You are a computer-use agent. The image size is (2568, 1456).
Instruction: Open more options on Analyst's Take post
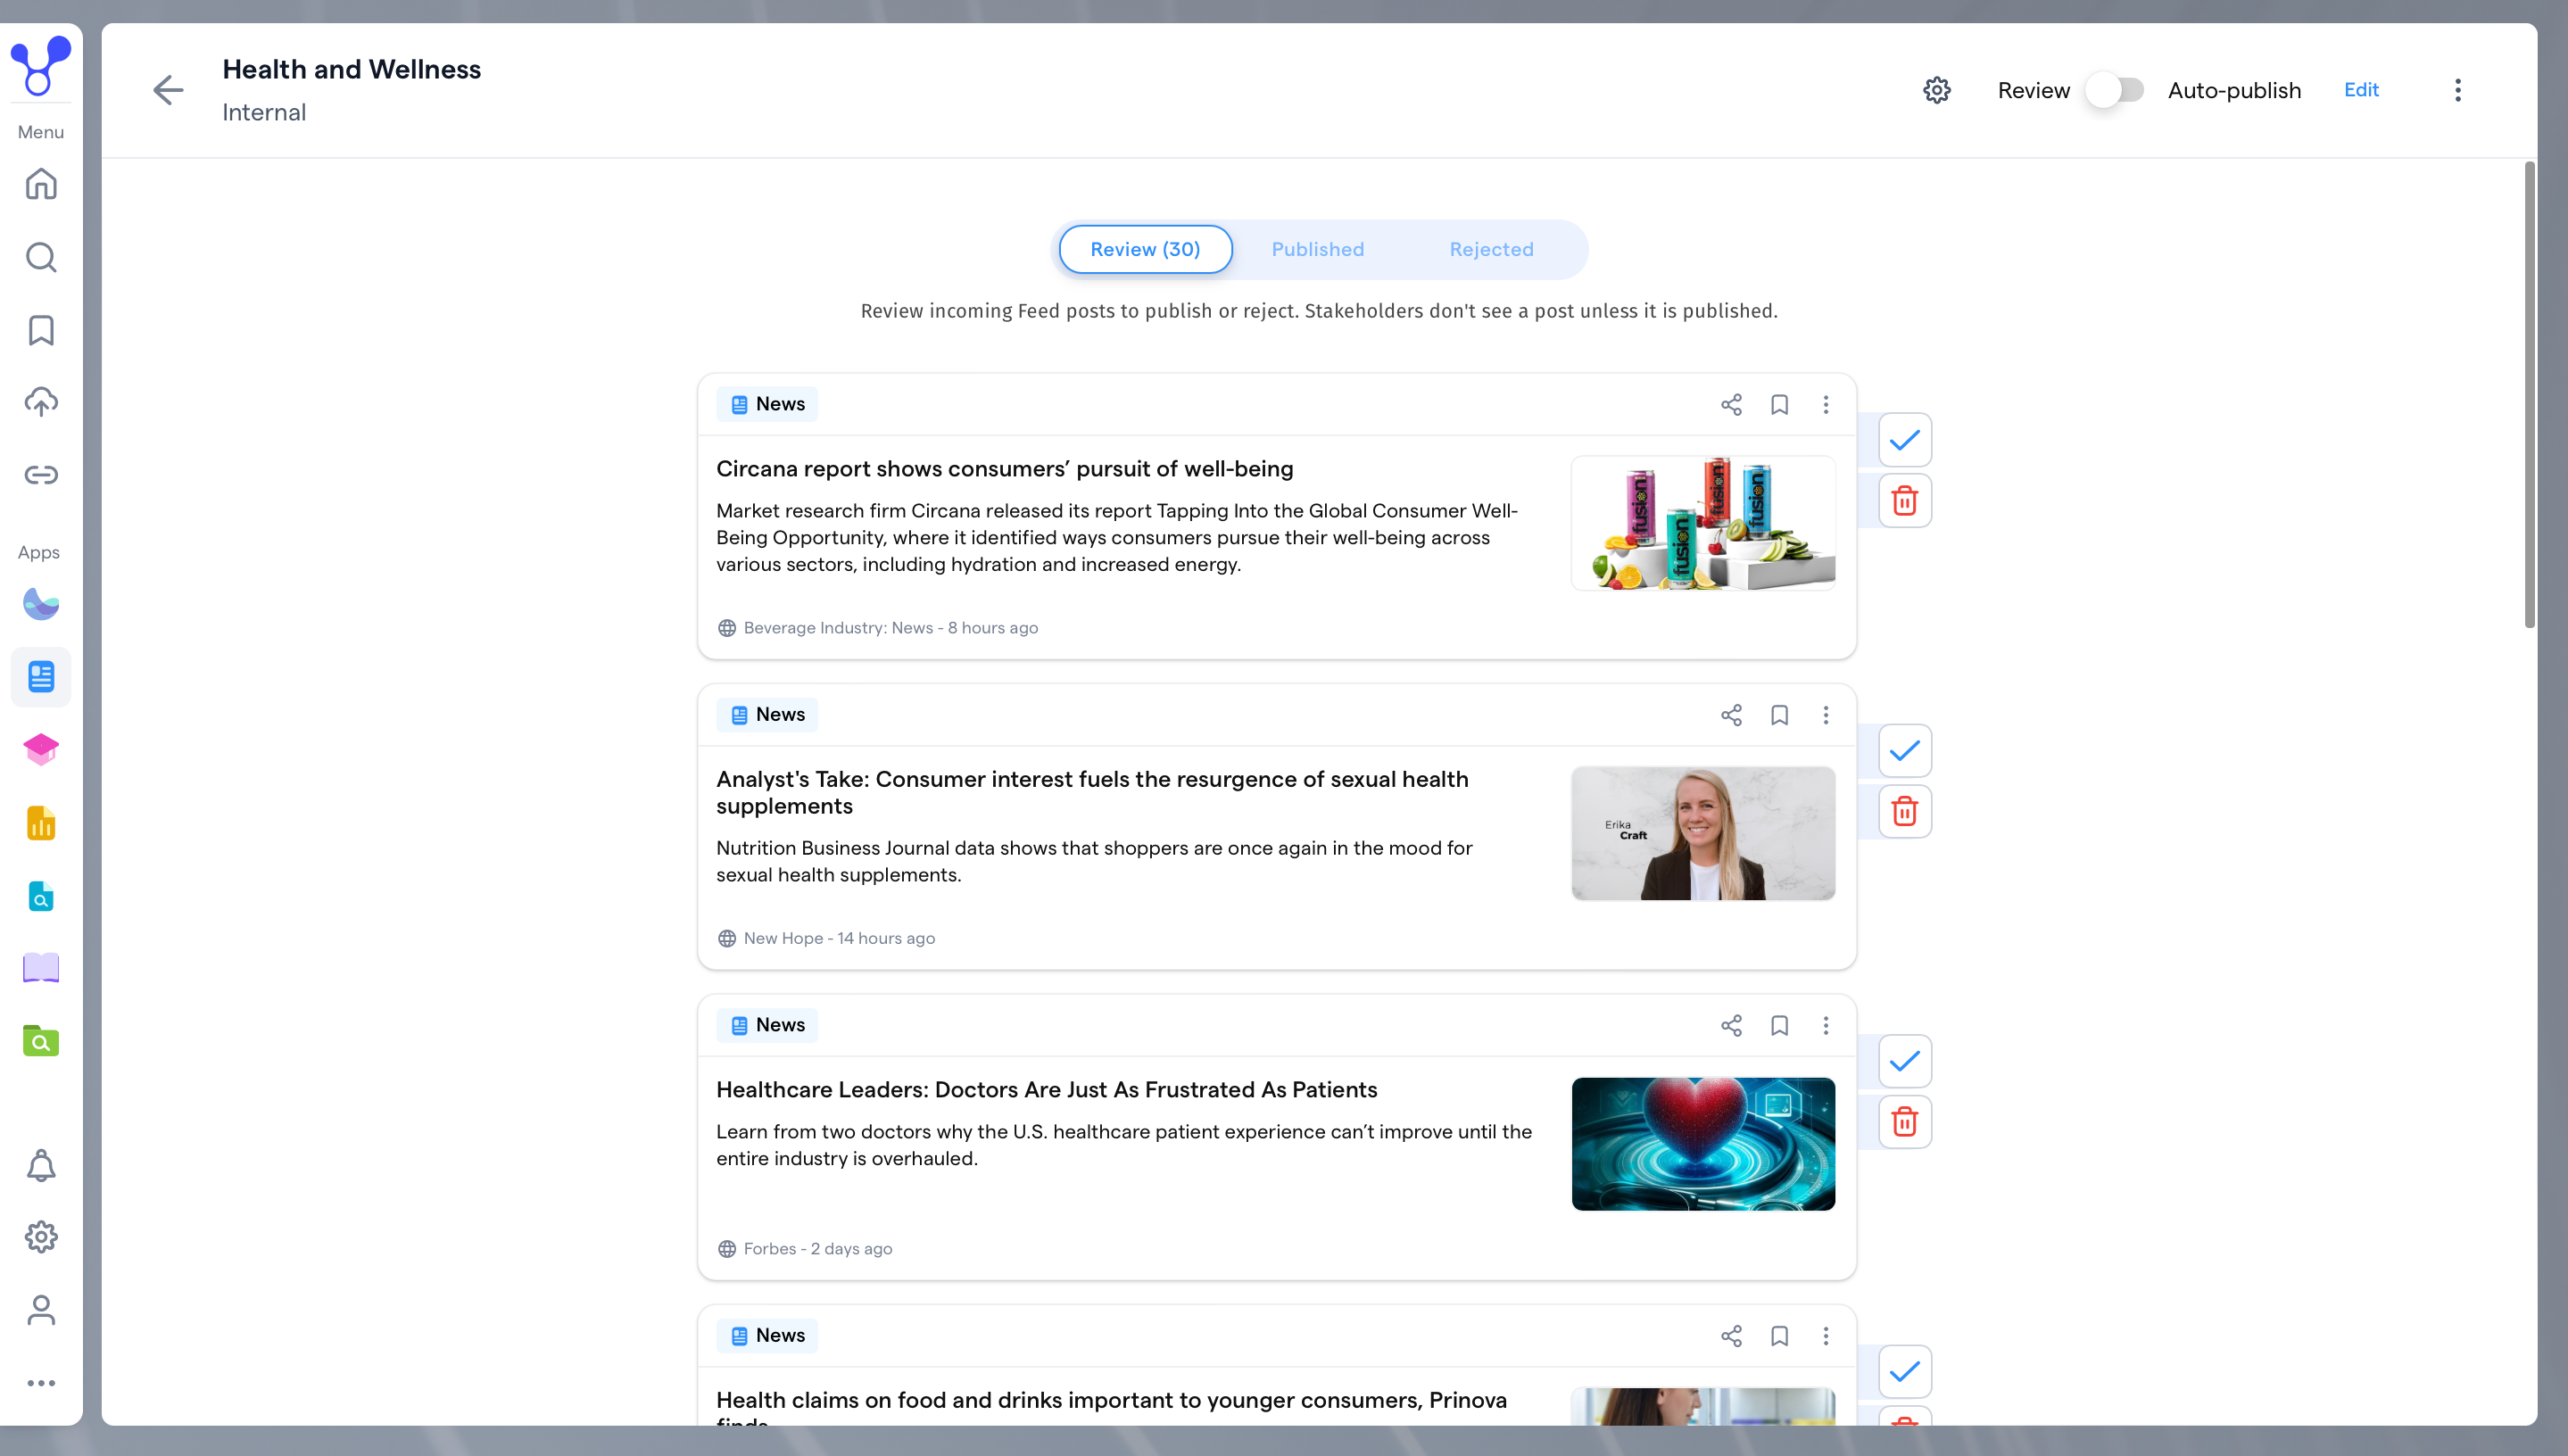click(x=1825, y=715)
